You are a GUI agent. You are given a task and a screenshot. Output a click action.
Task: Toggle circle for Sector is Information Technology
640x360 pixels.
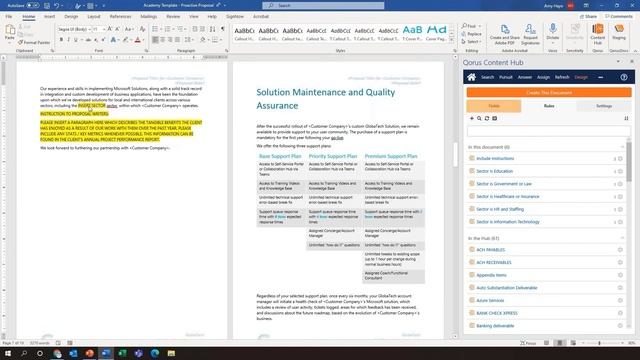point(620,222)
